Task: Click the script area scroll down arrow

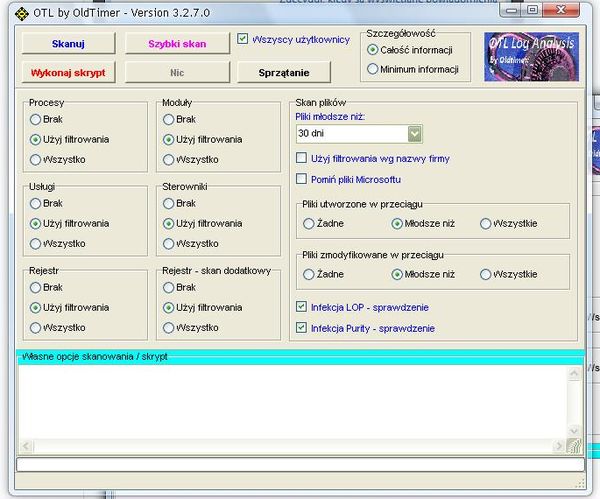Action: (574, 431)
